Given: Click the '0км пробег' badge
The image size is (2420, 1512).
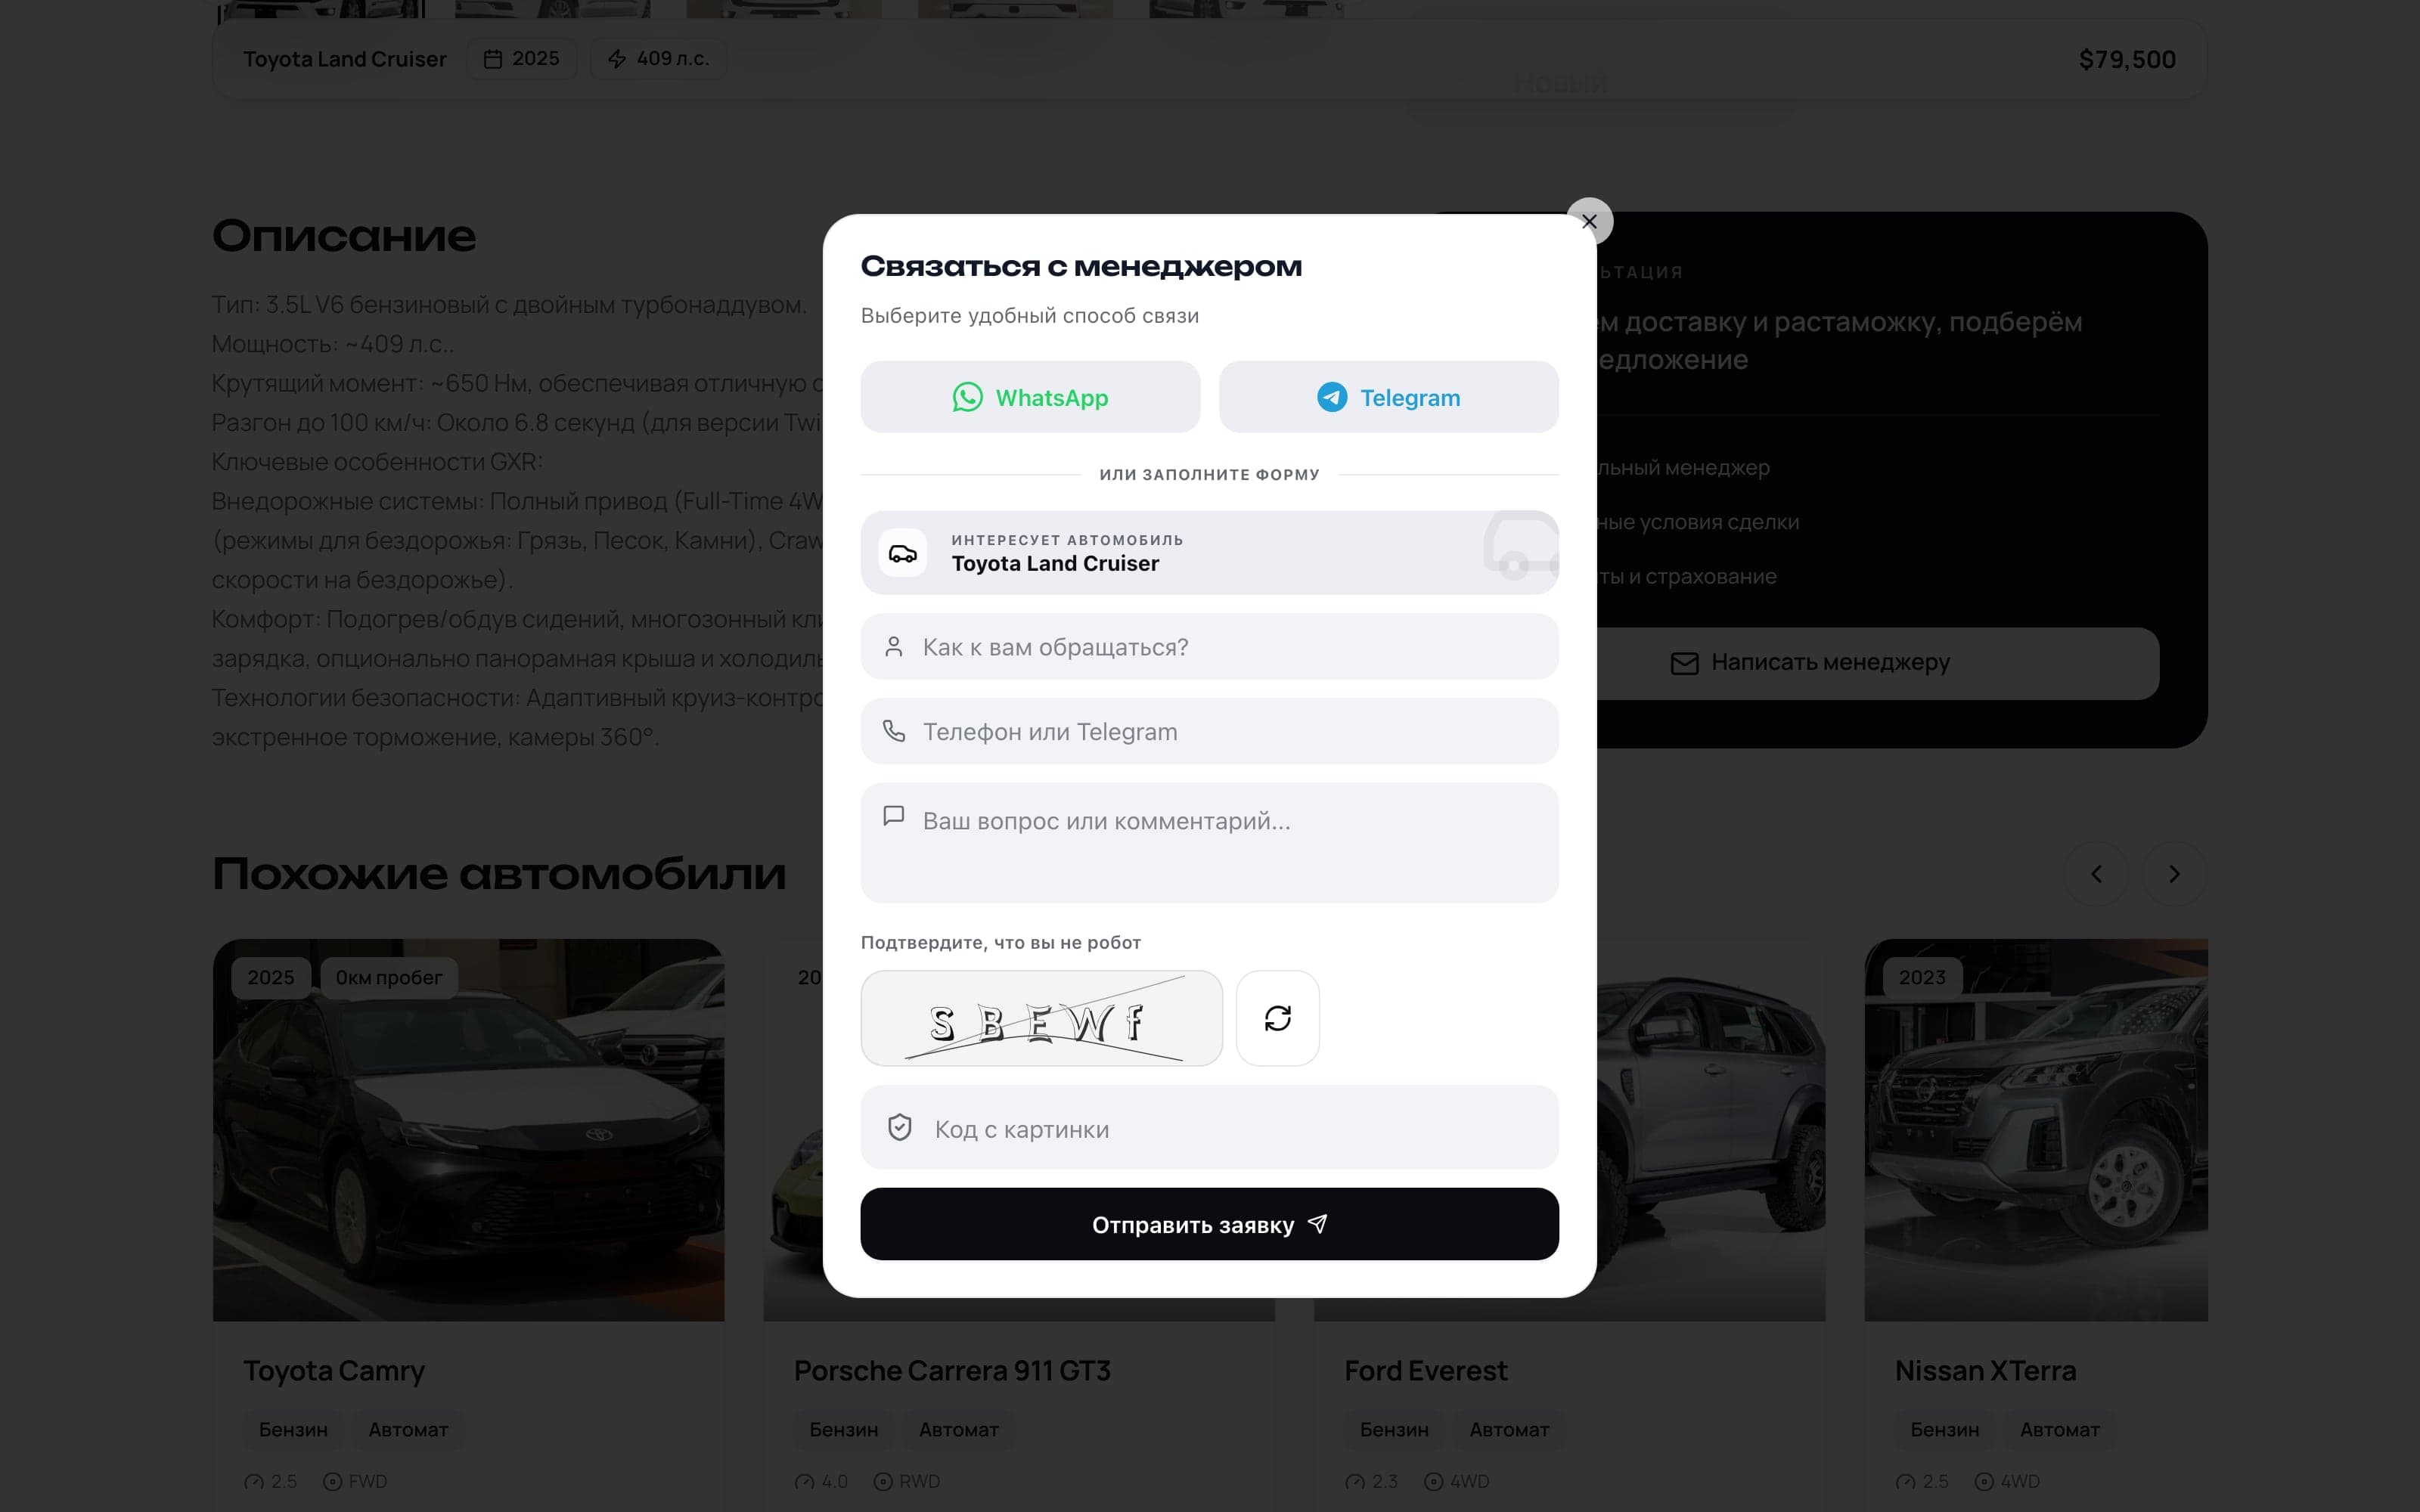Looking at the screenshot, I should tap(389, 977).
